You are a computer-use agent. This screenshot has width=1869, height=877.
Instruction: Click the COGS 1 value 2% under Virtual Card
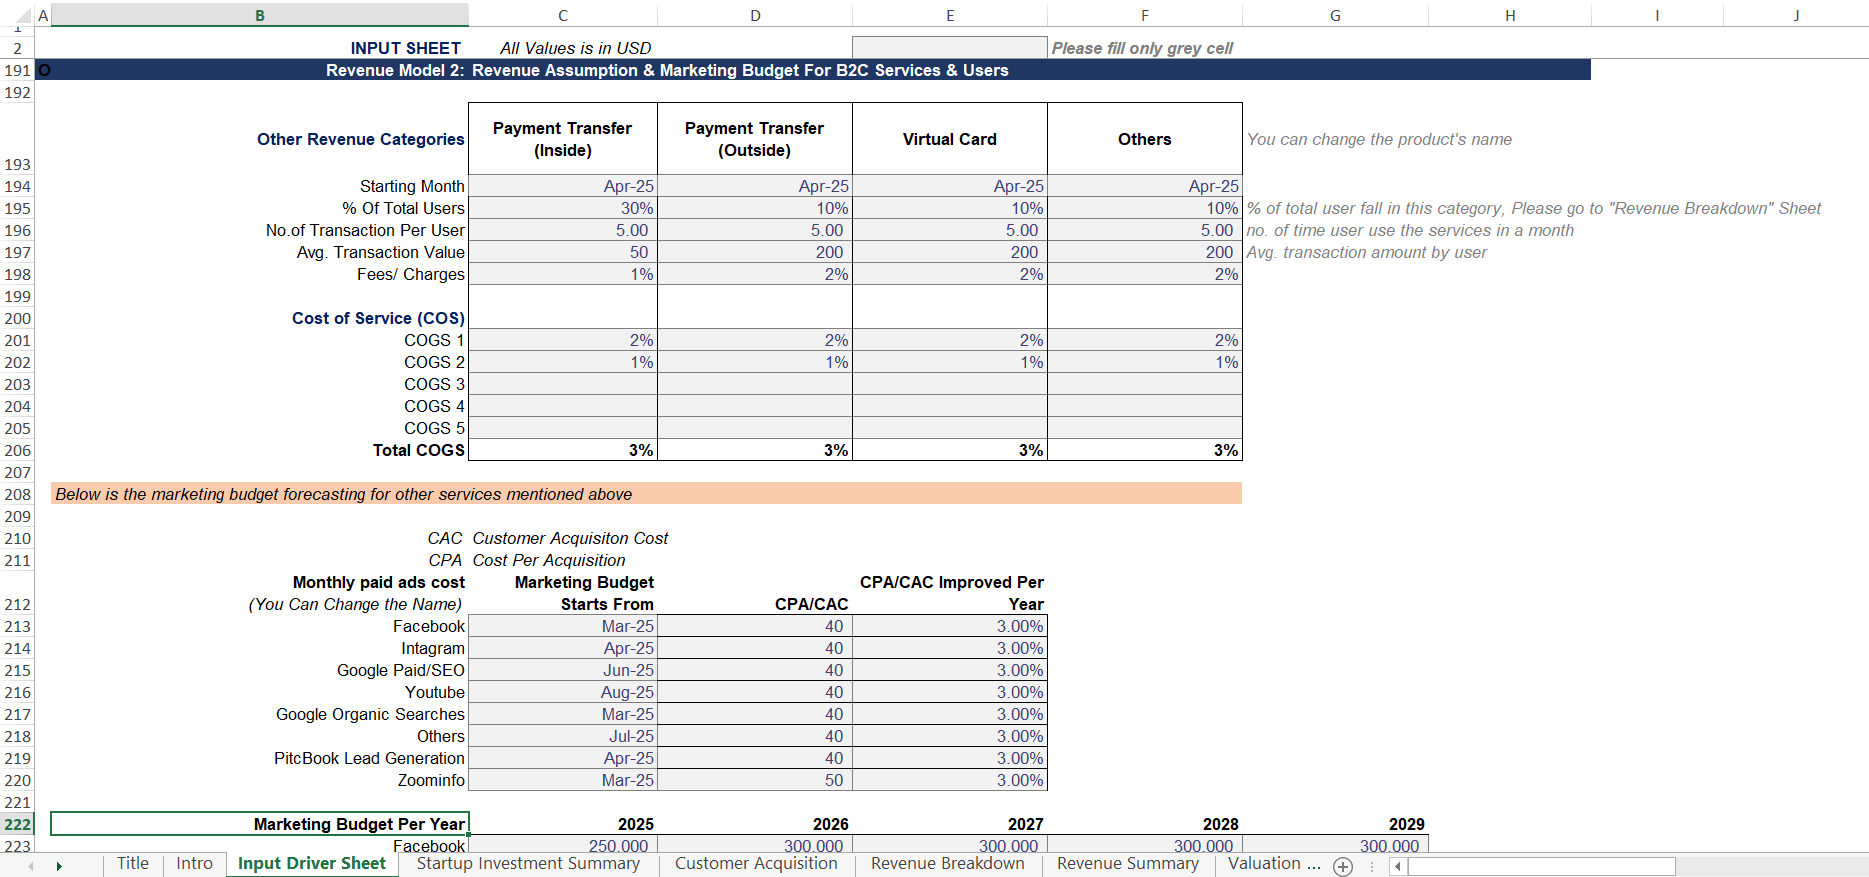950,340
